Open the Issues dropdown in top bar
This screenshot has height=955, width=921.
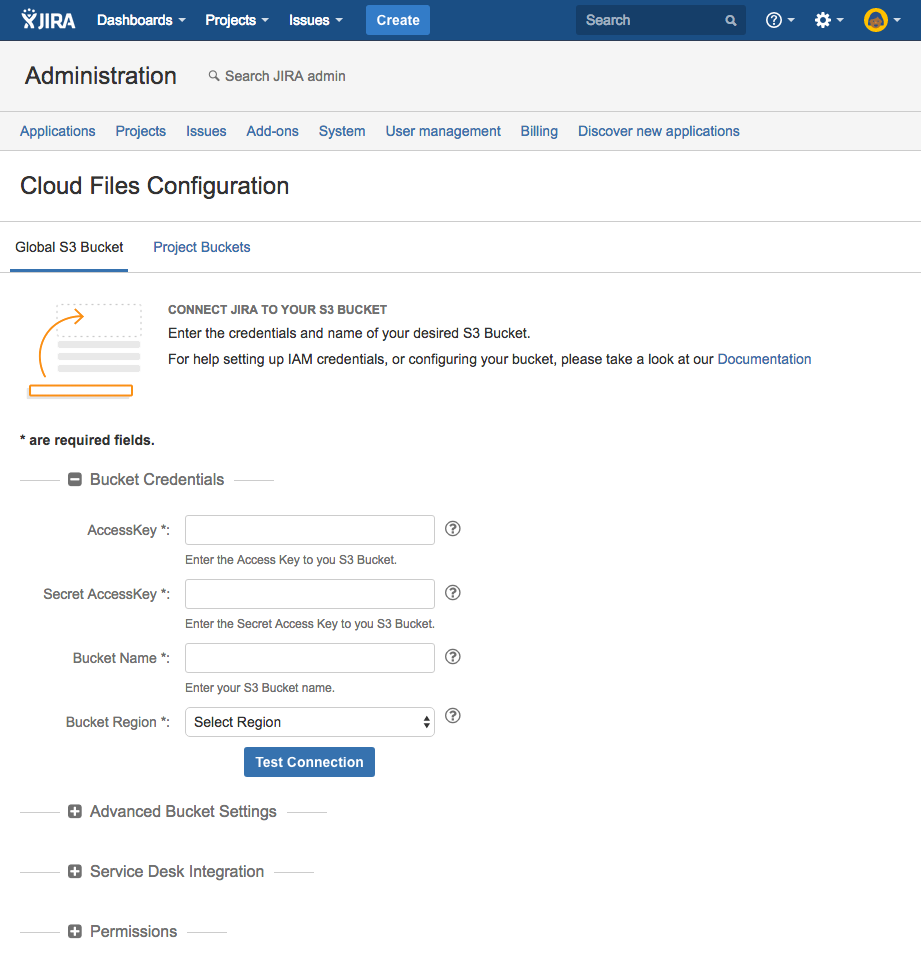[x=316, y=20]
